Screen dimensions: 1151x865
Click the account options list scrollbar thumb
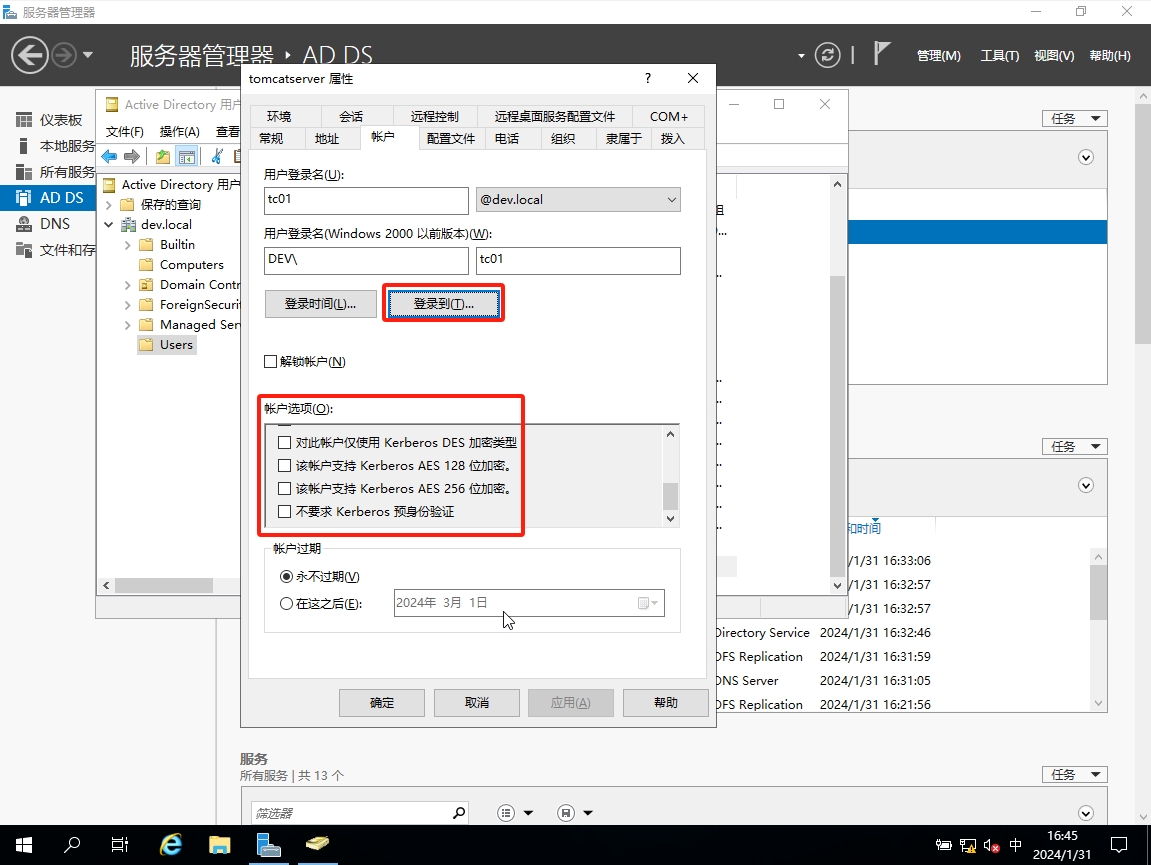coord(670,496)
